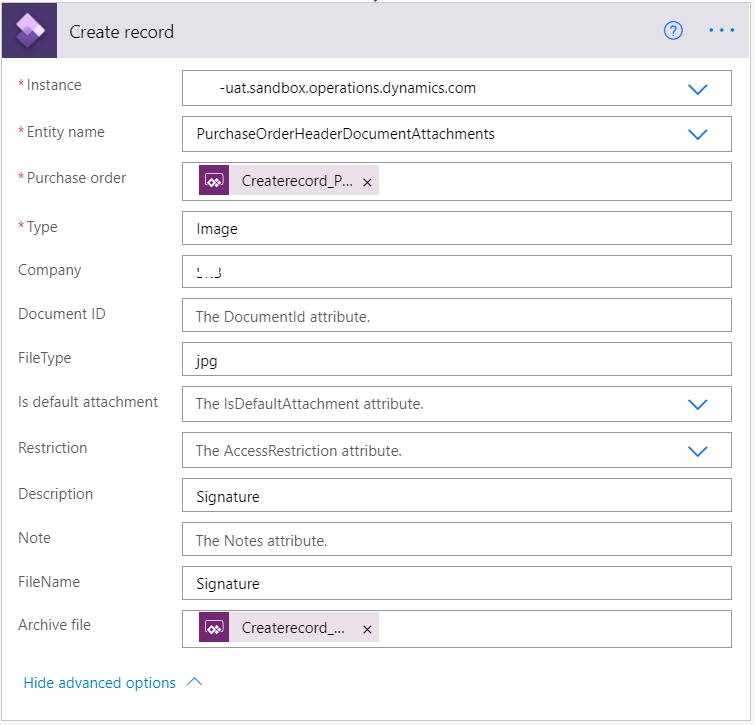755x725 pixels.
Task: Click the Archive file field label
Action: [x=54, y=625]
